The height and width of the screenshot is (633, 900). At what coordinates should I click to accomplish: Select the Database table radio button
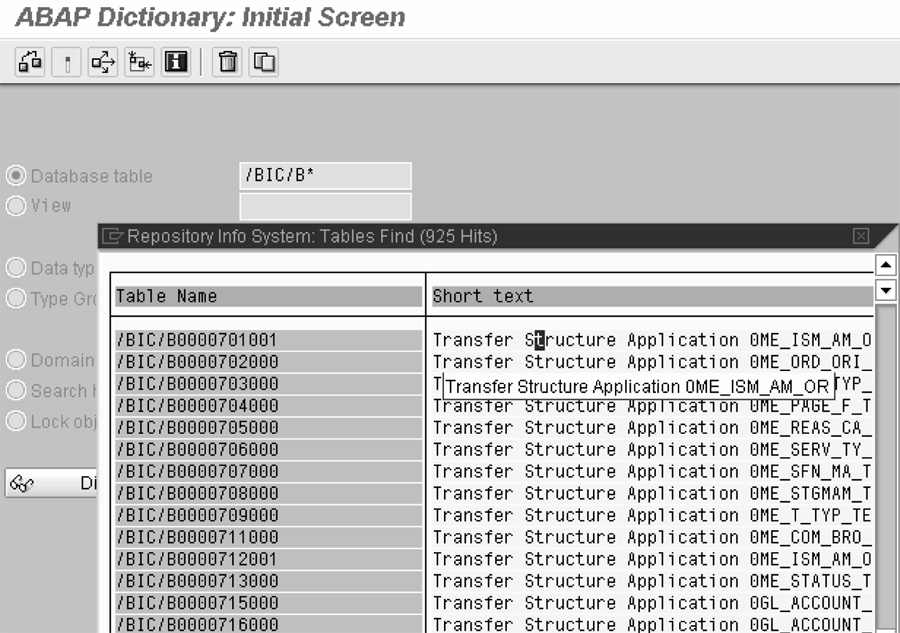click(16, 176)
